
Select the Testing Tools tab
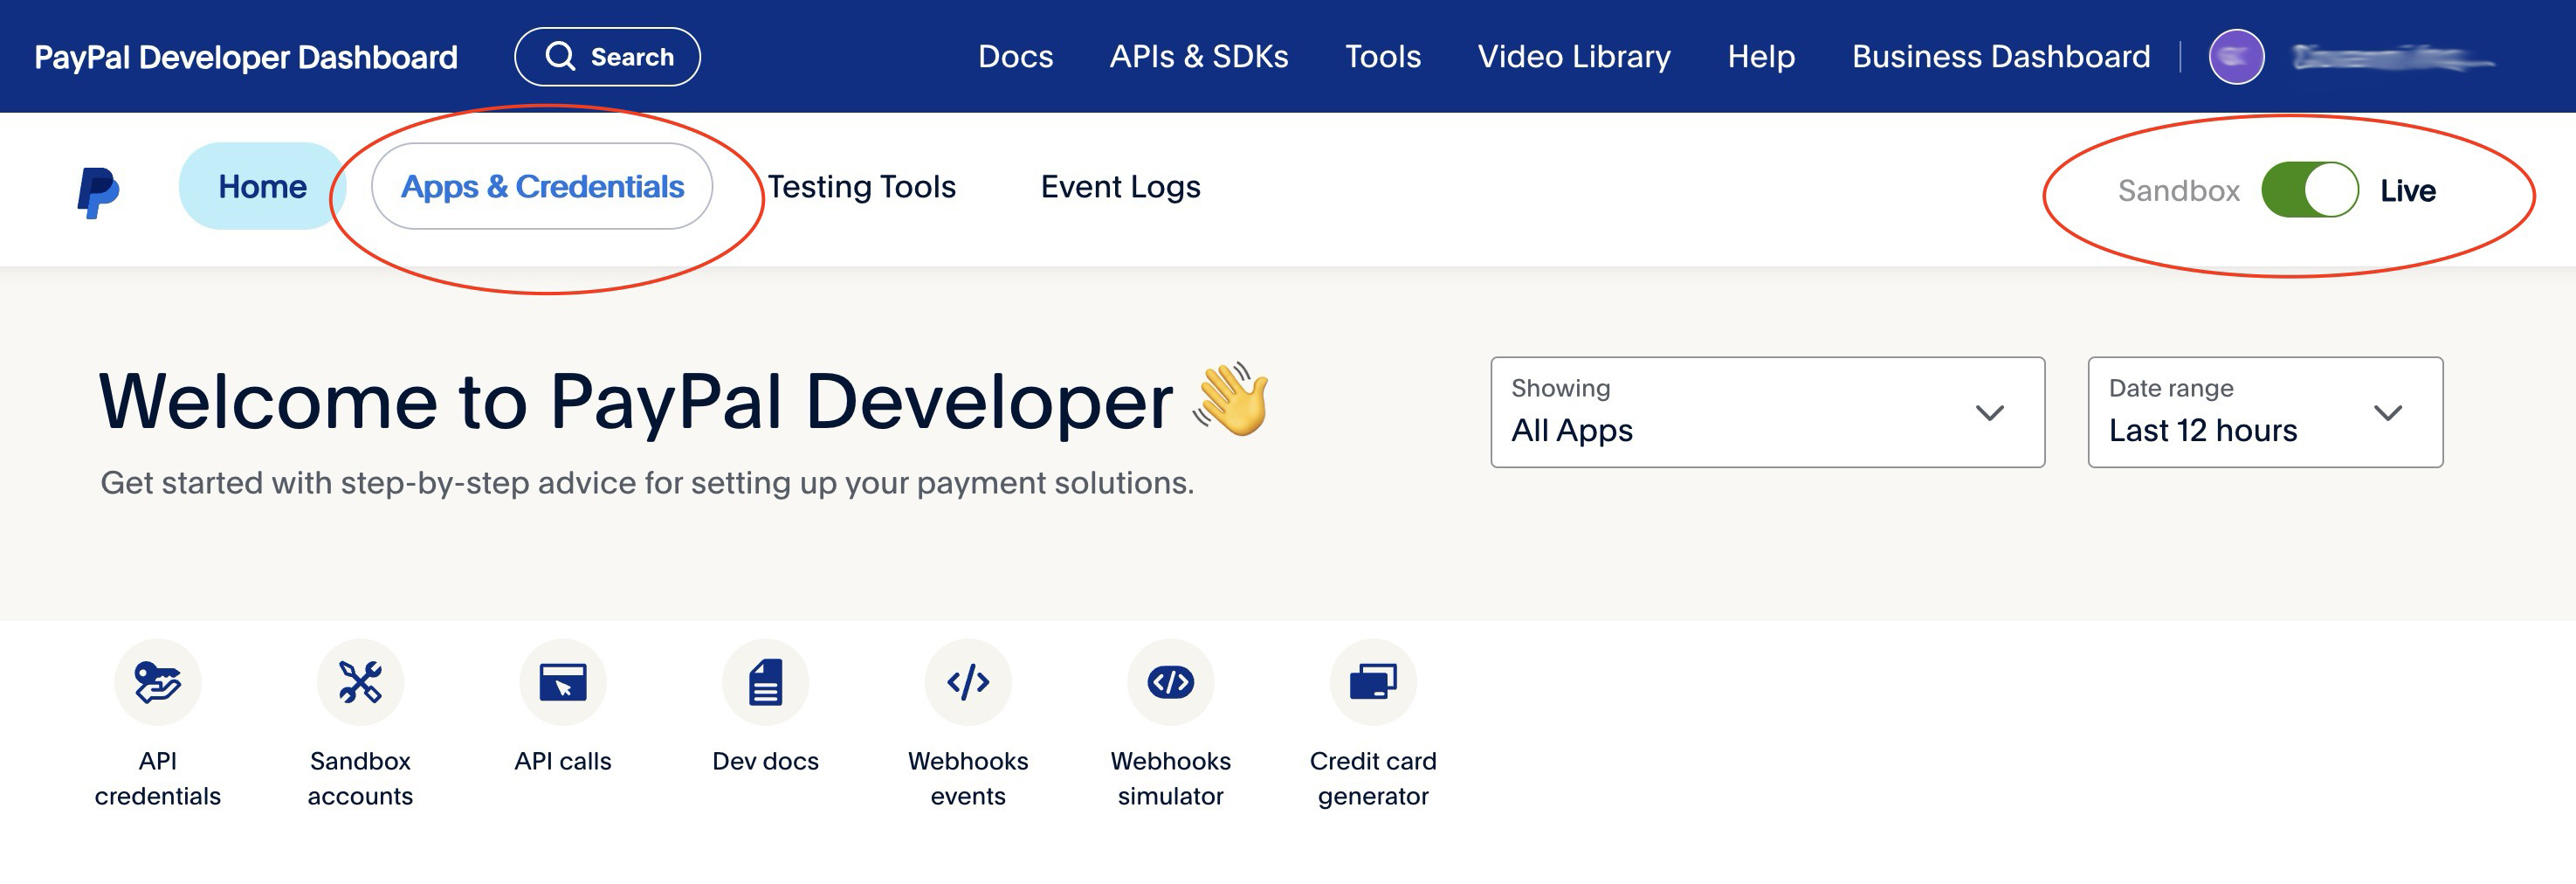pyautogui.click(x=861, y=187)
